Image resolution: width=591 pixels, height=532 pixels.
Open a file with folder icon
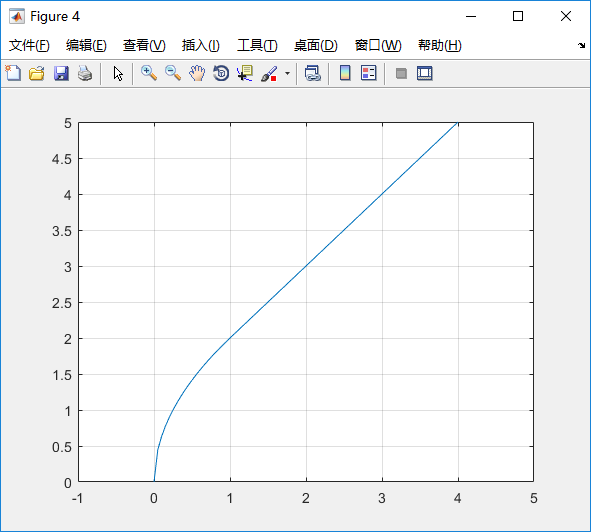[37, 73]
